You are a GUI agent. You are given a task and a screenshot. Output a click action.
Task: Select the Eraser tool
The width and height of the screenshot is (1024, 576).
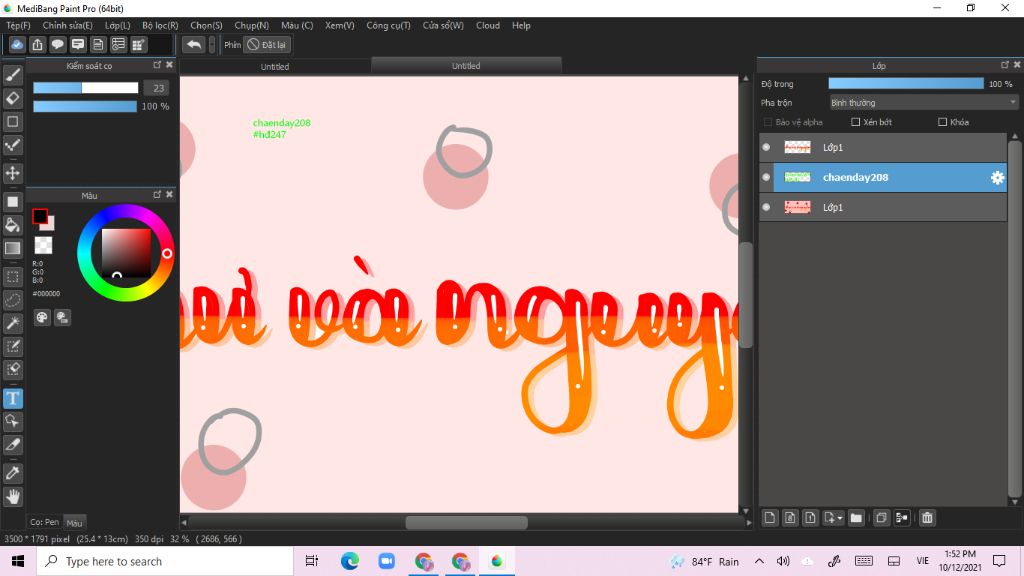(12, 98)
